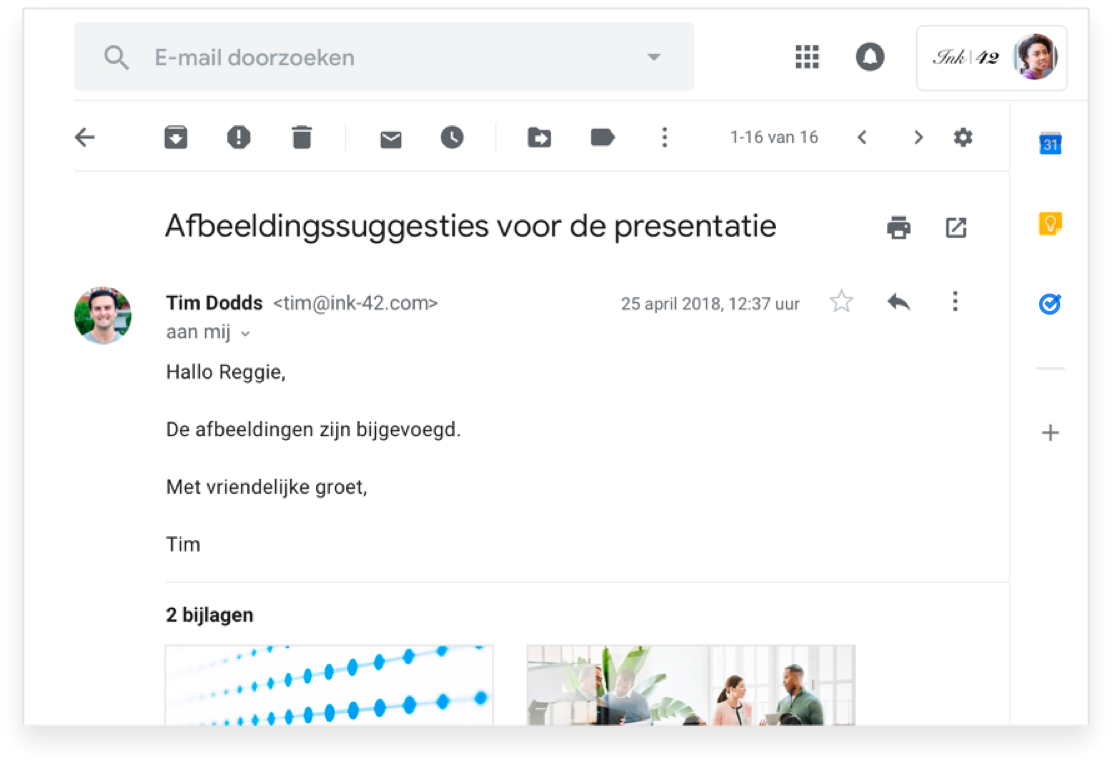1112x762 pixels.
Task: Click sender name Tim Dodds
Action: tap(214, 303)
